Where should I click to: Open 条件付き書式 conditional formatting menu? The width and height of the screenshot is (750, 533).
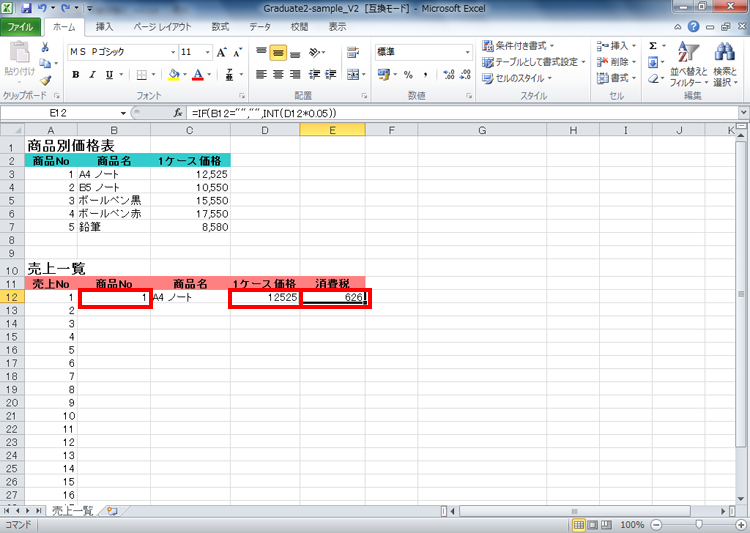coord(518,46)
